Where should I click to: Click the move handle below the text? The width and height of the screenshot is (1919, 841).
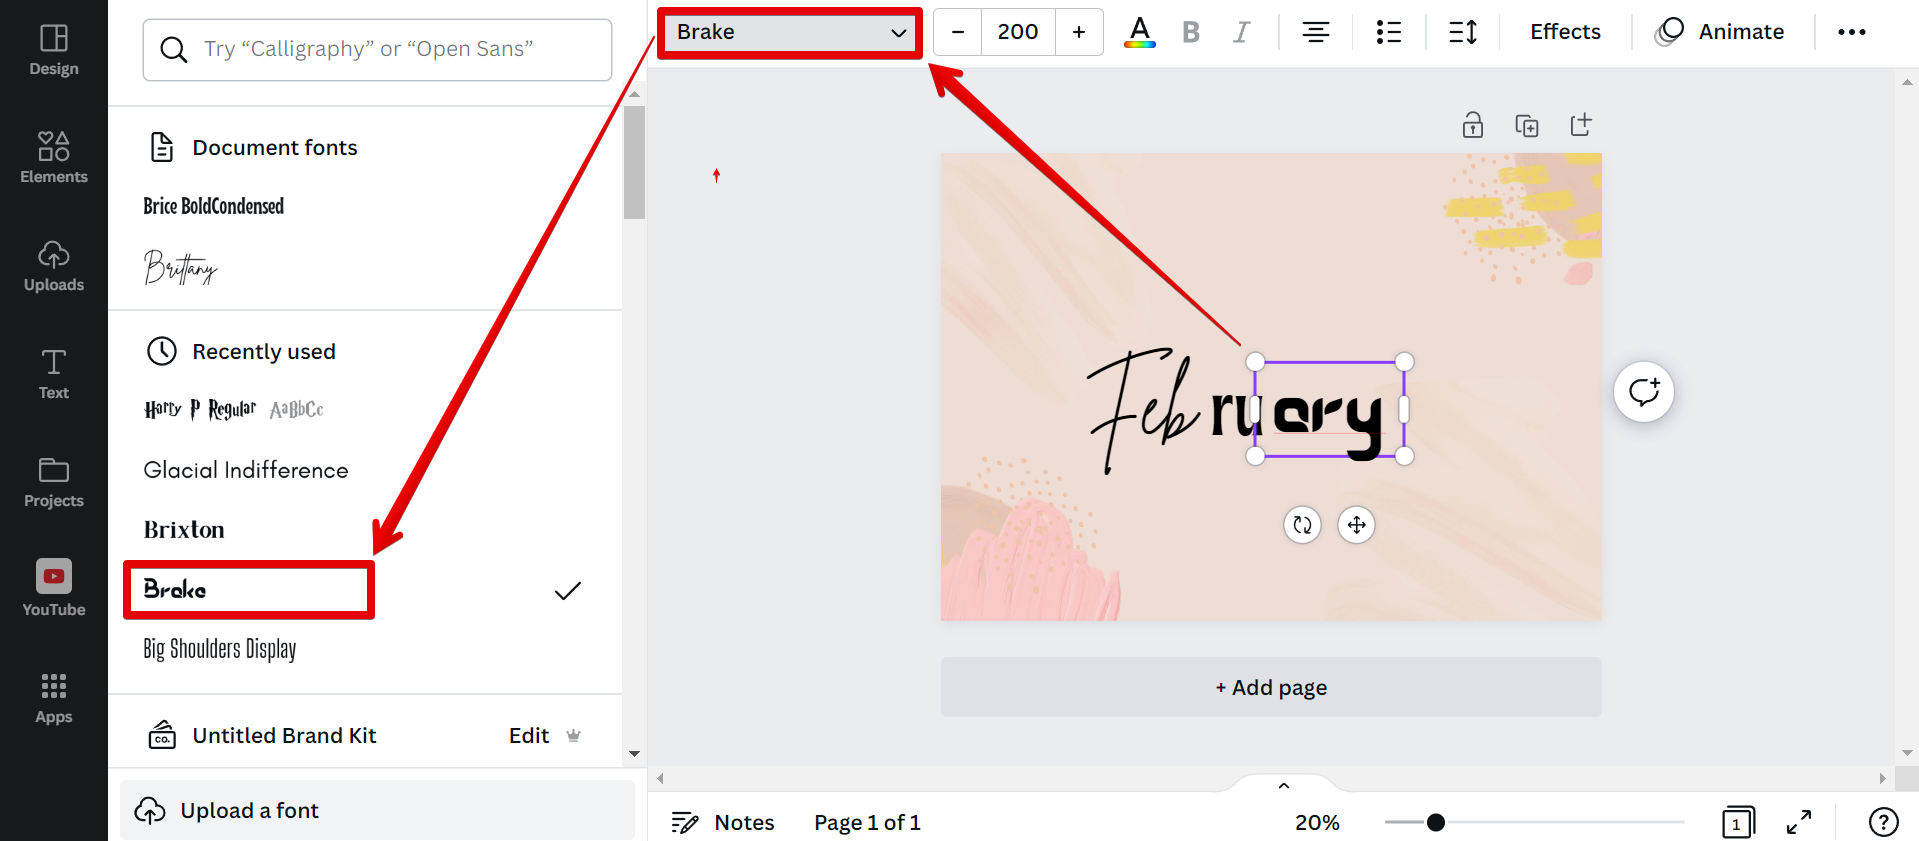point(1357,525)
